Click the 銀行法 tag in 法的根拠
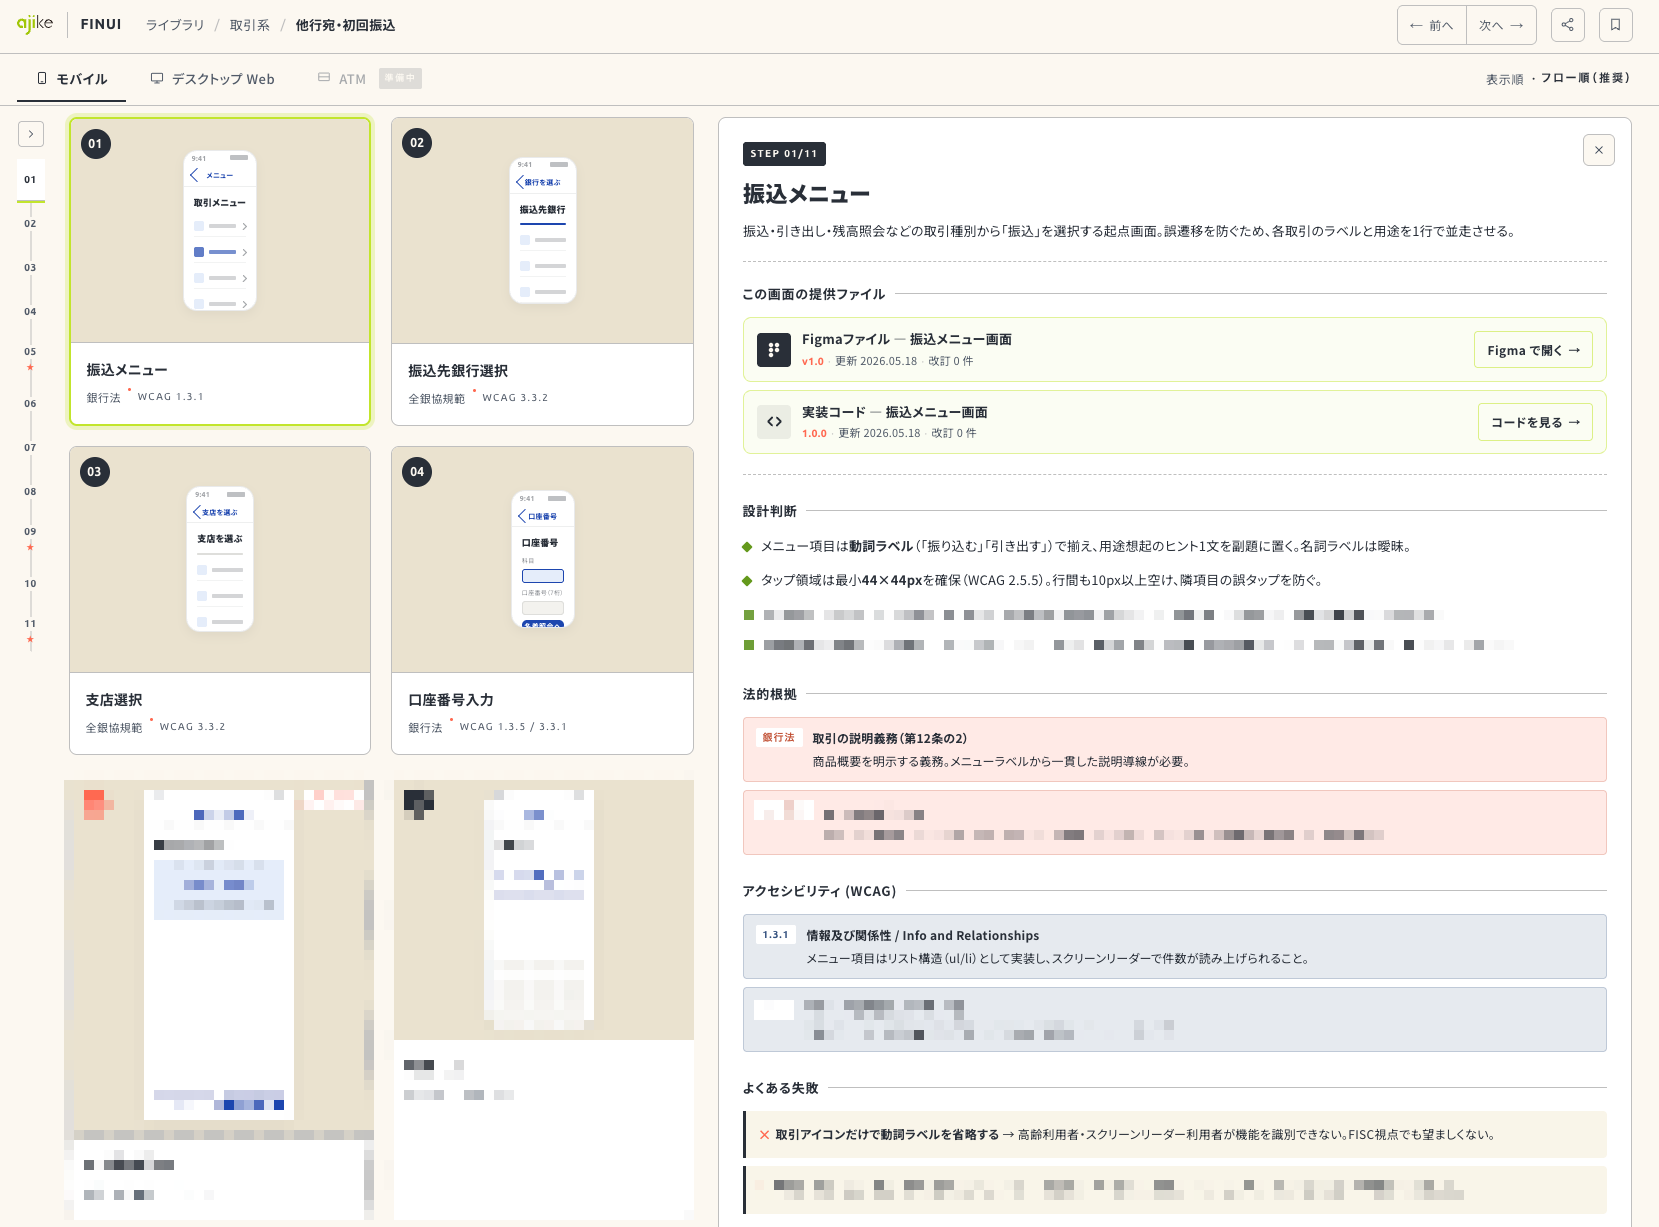This screenshot has width=1659, height=1227. tap(779, 738)
